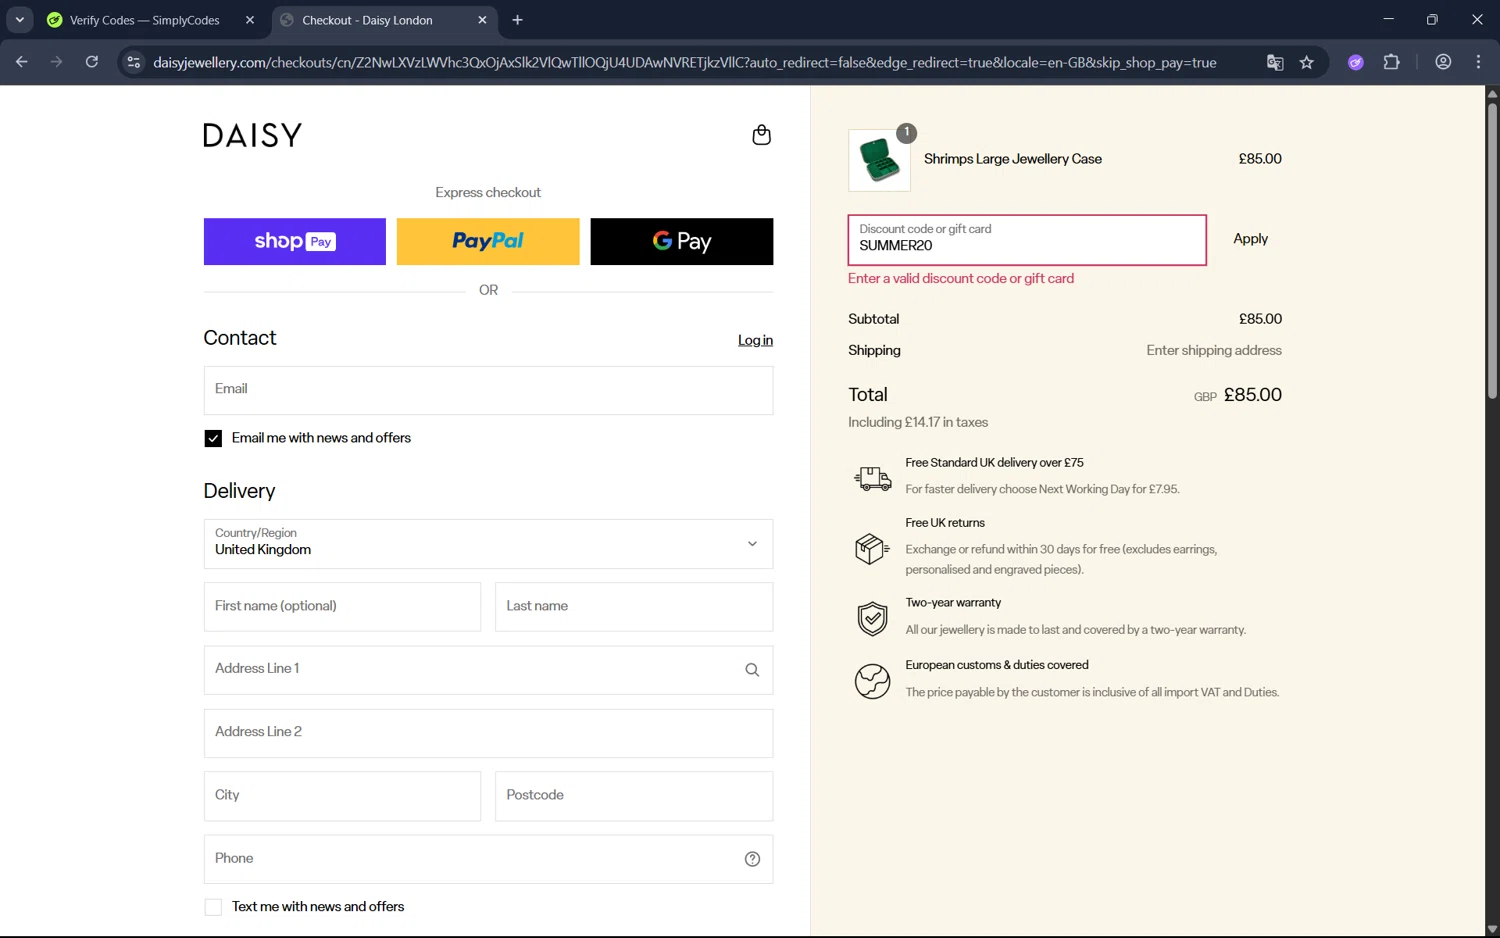Click the First name (optional) field
The image size is (1500, 938).
click(x=342, y=607)
